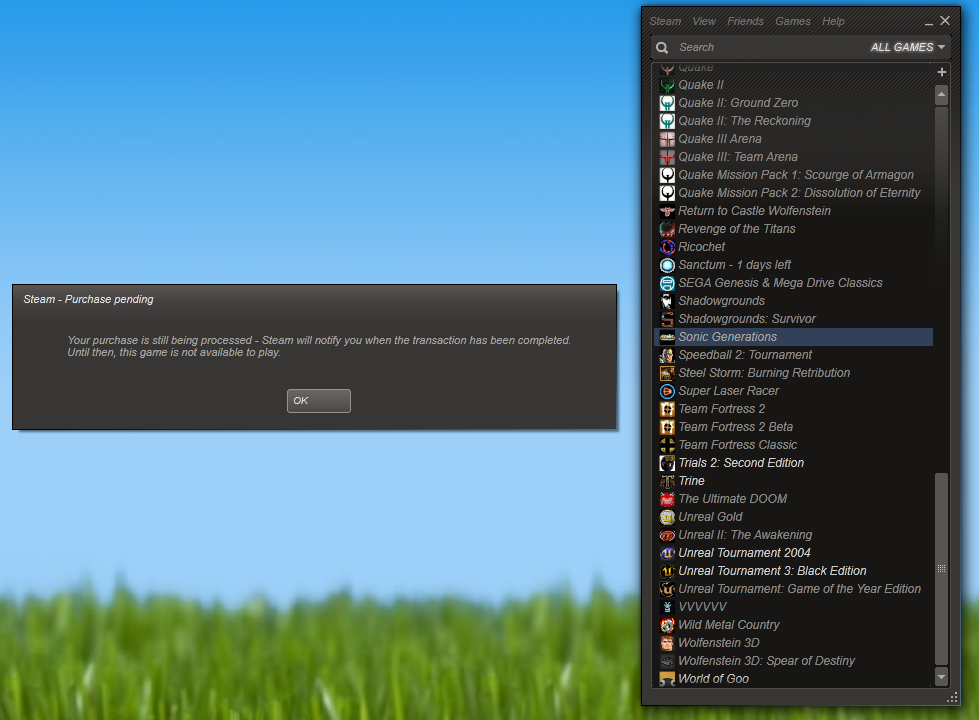
Task: Click the scrollbar down arrow
Action: coord(942,676)
